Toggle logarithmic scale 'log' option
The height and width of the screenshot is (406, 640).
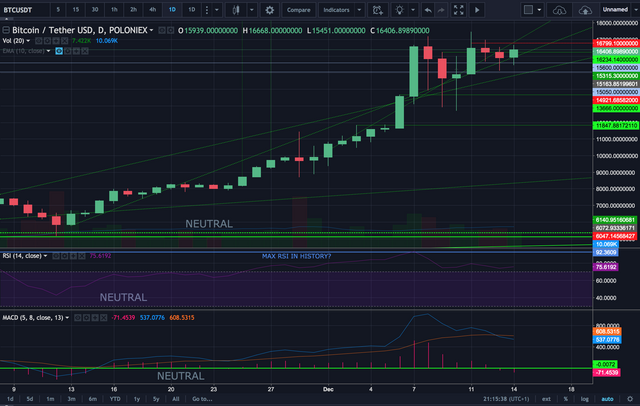(x=585, y=399)
